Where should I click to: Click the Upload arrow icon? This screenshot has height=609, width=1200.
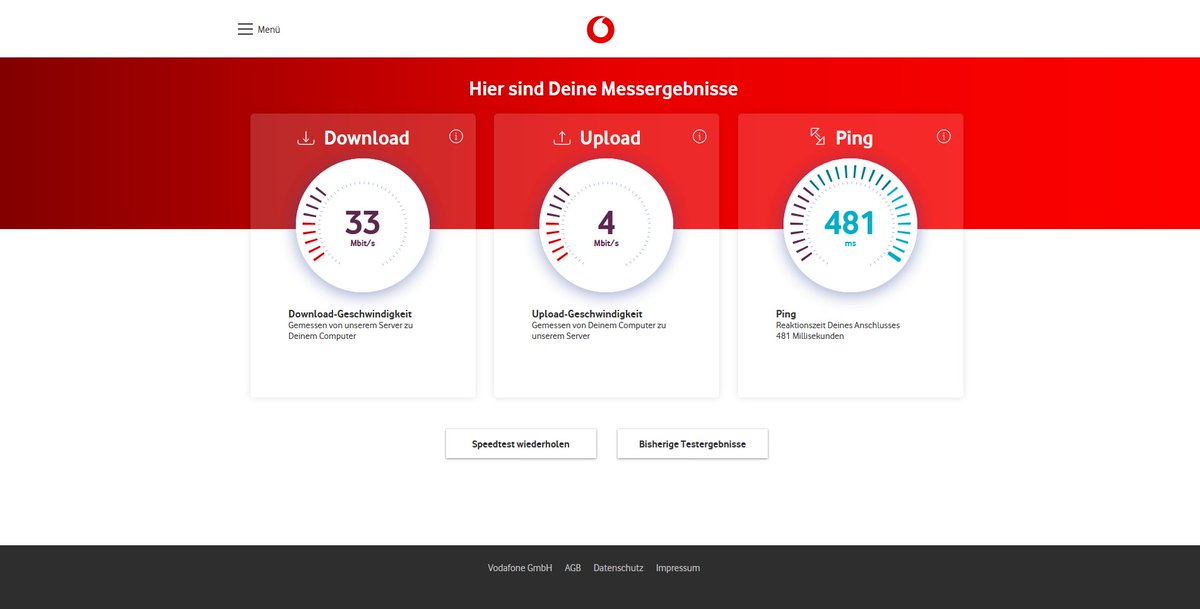pyautogui.click(x=562, y=138)
